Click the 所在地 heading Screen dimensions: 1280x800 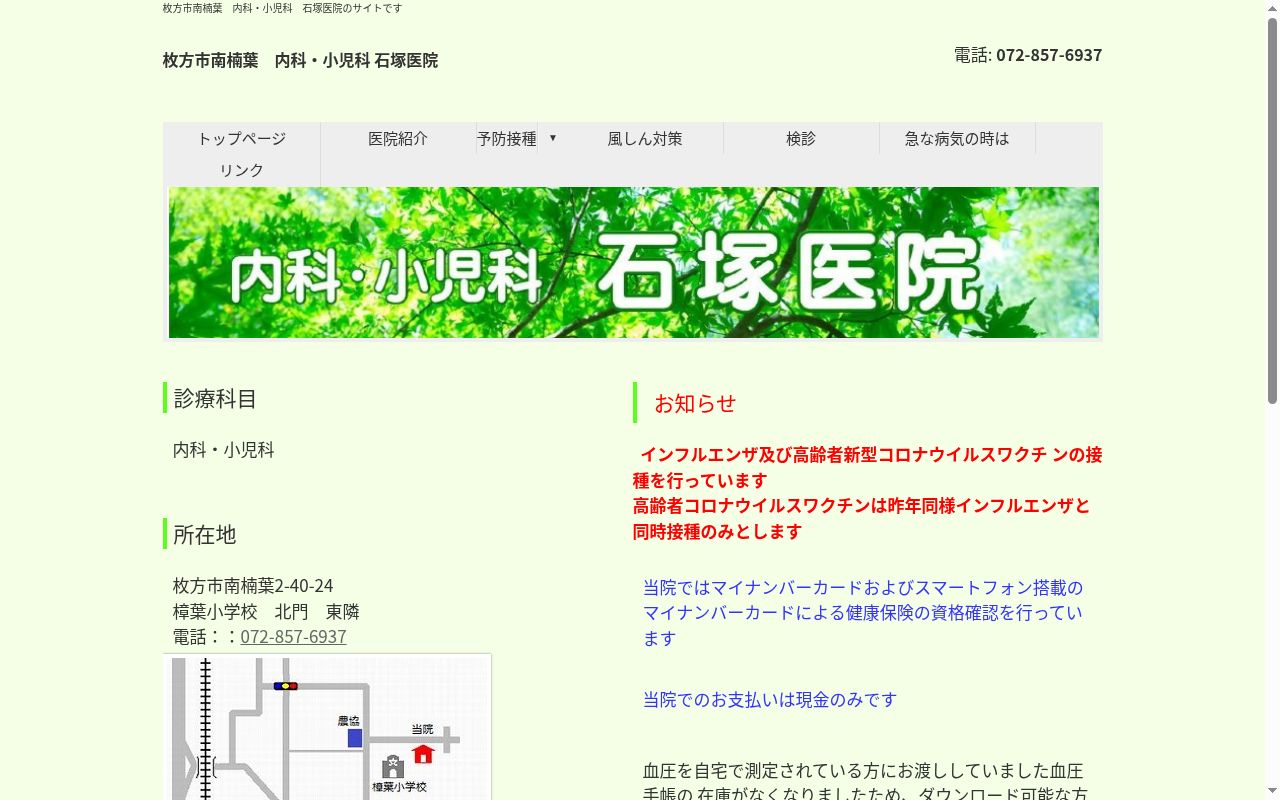tap(204, 534)
